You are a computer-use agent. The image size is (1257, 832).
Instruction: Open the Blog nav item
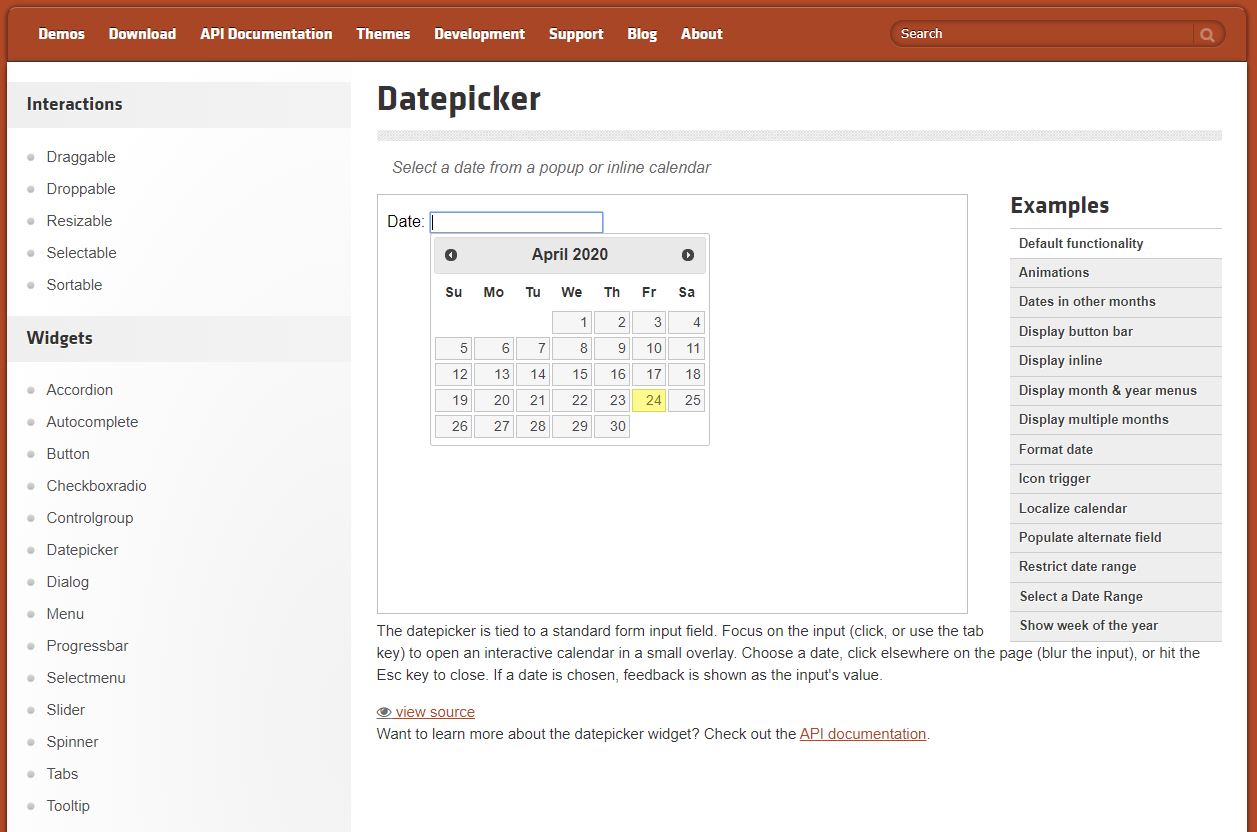pos(642,34)
